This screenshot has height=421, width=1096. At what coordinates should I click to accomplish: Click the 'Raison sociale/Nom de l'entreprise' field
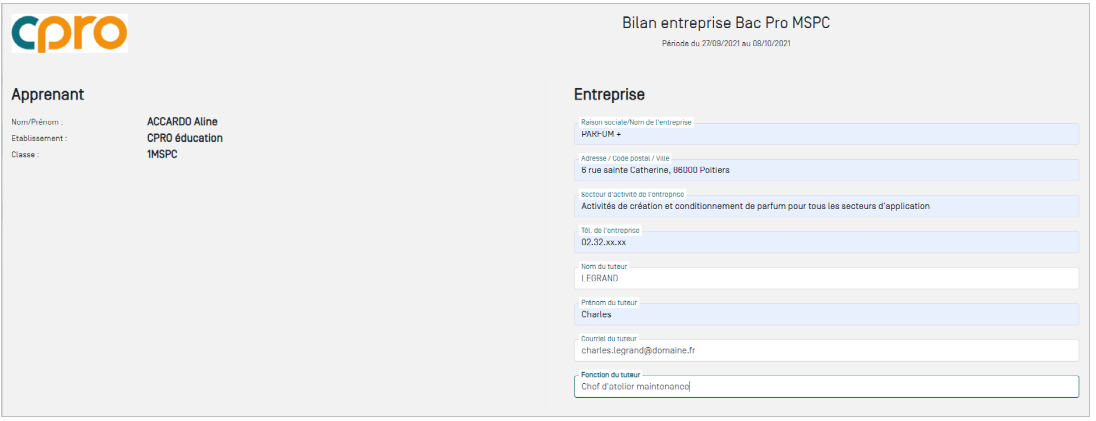[826, 135]
